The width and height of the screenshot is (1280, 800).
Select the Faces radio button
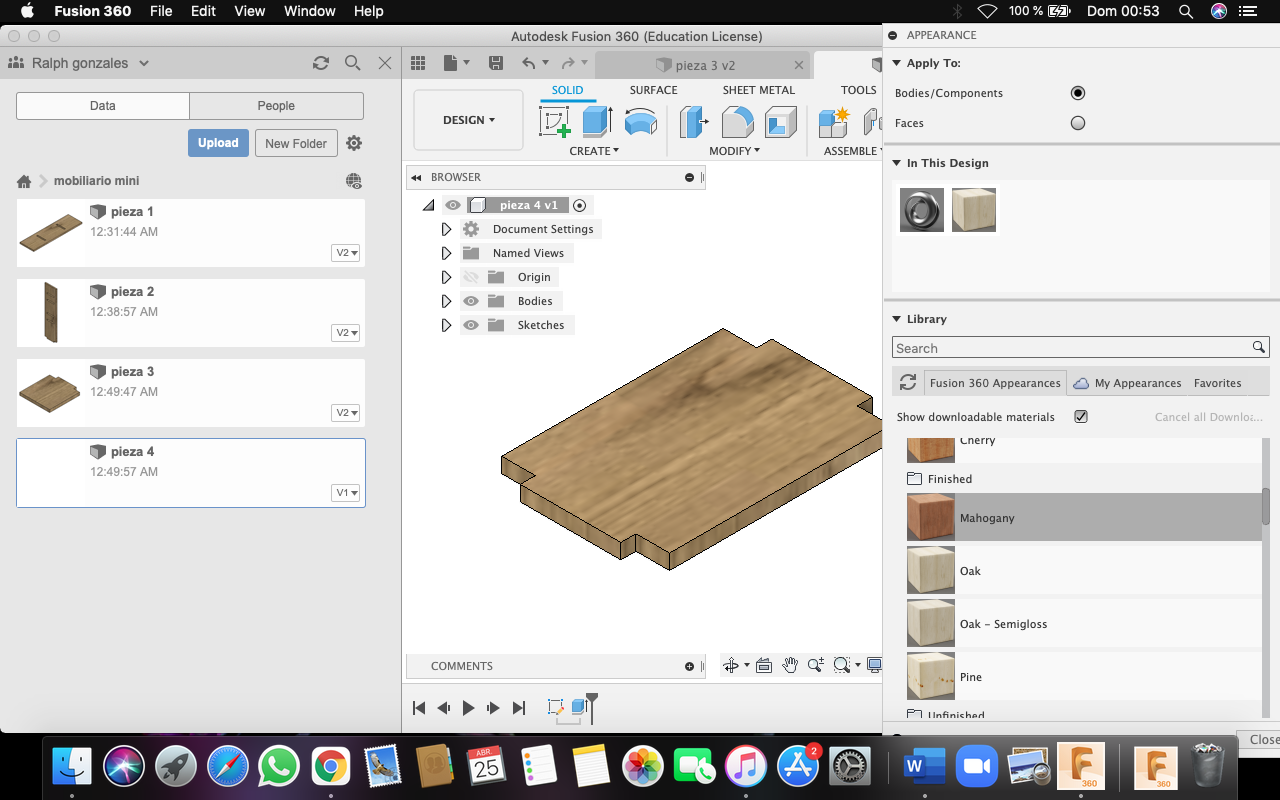[x=1077, y=123]
